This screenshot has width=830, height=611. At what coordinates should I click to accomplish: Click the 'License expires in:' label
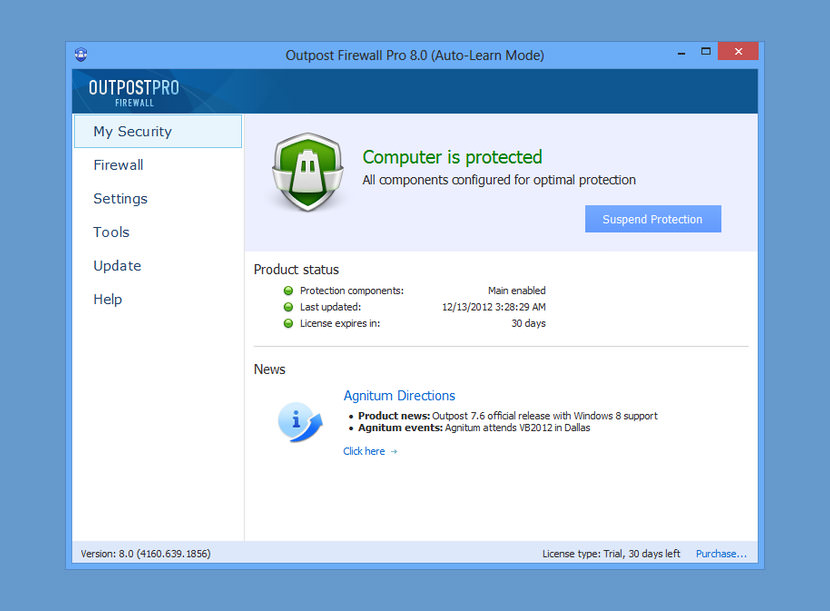point(340,324)
